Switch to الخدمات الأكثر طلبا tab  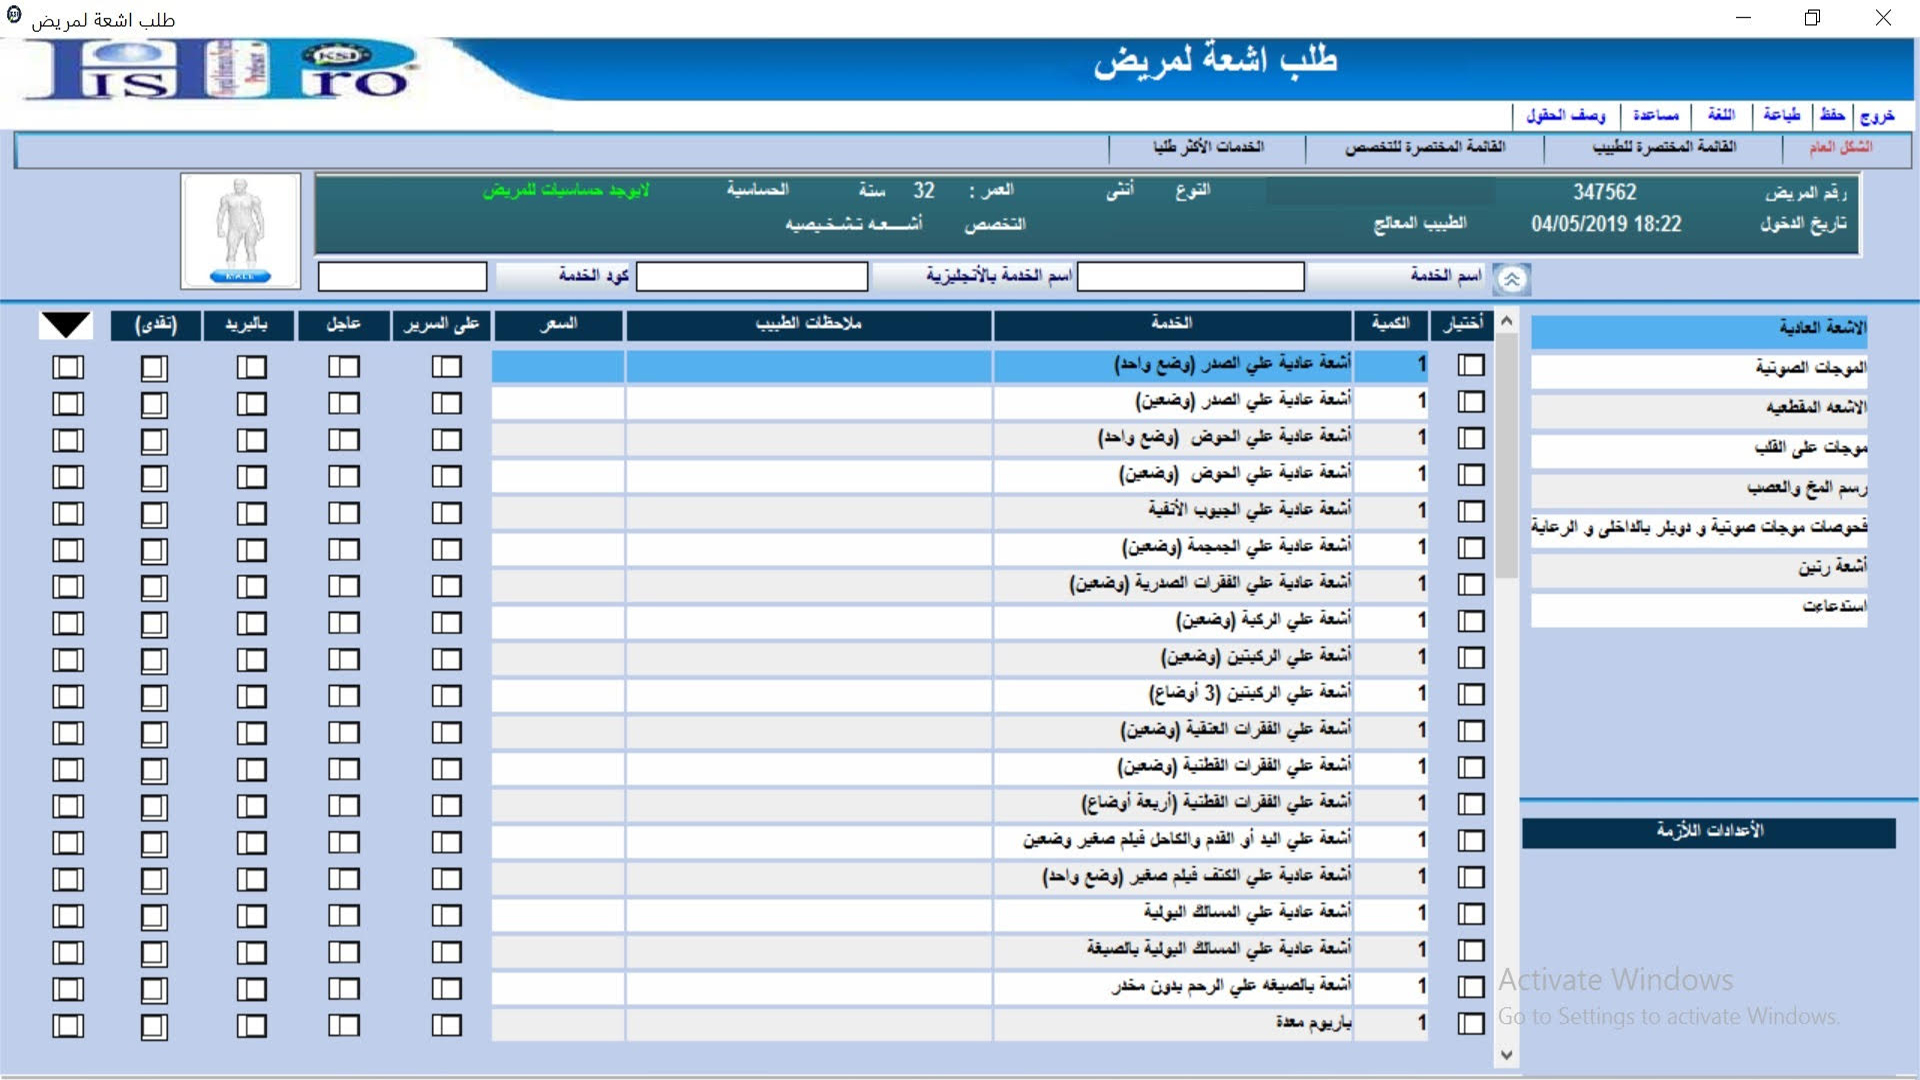pyautogui.click(x=1208, y=147)
